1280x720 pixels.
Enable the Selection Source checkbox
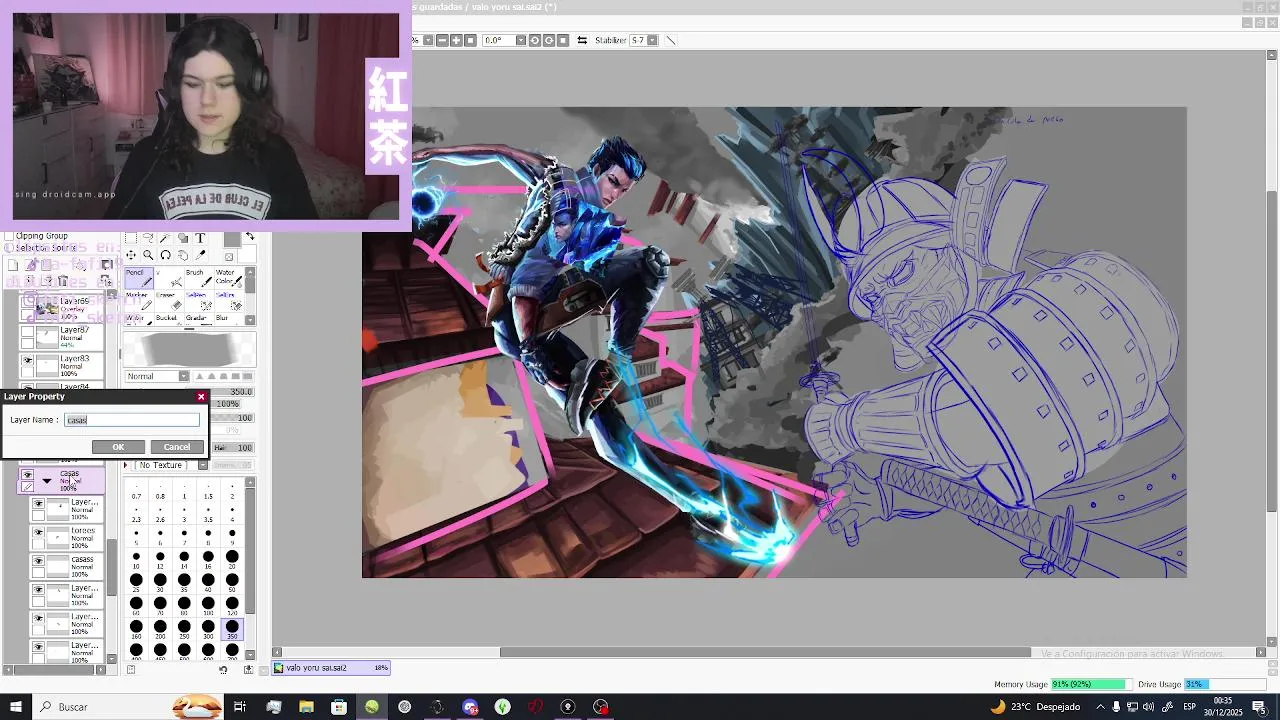click(9, 248)
